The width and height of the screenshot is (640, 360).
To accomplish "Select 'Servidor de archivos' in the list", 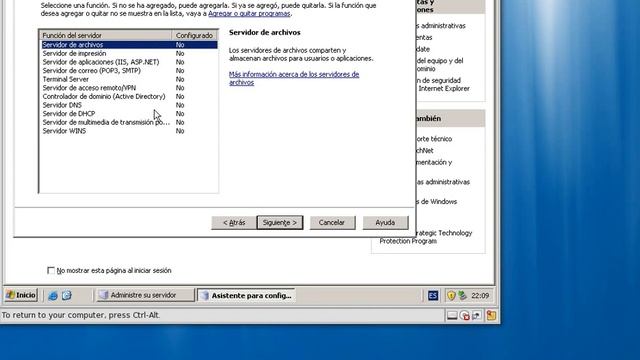I will [129, 45].
